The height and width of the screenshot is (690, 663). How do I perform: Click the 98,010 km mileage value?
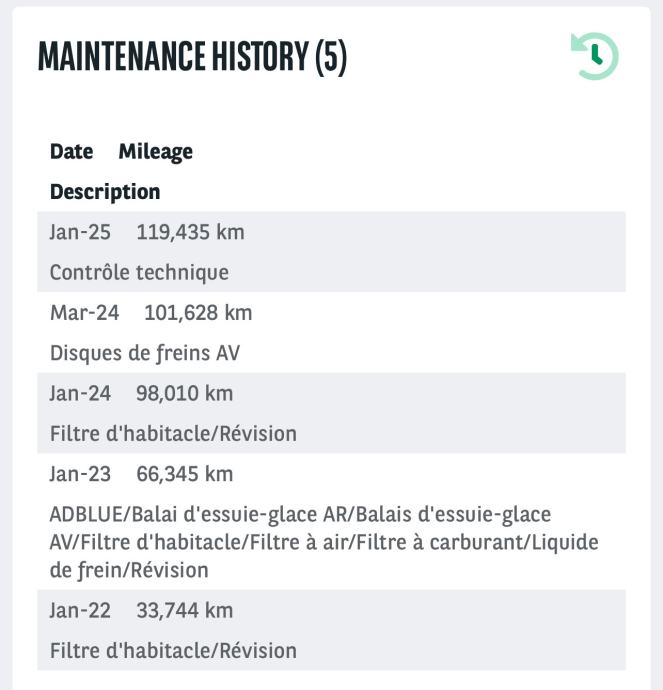tap(184, 394)
